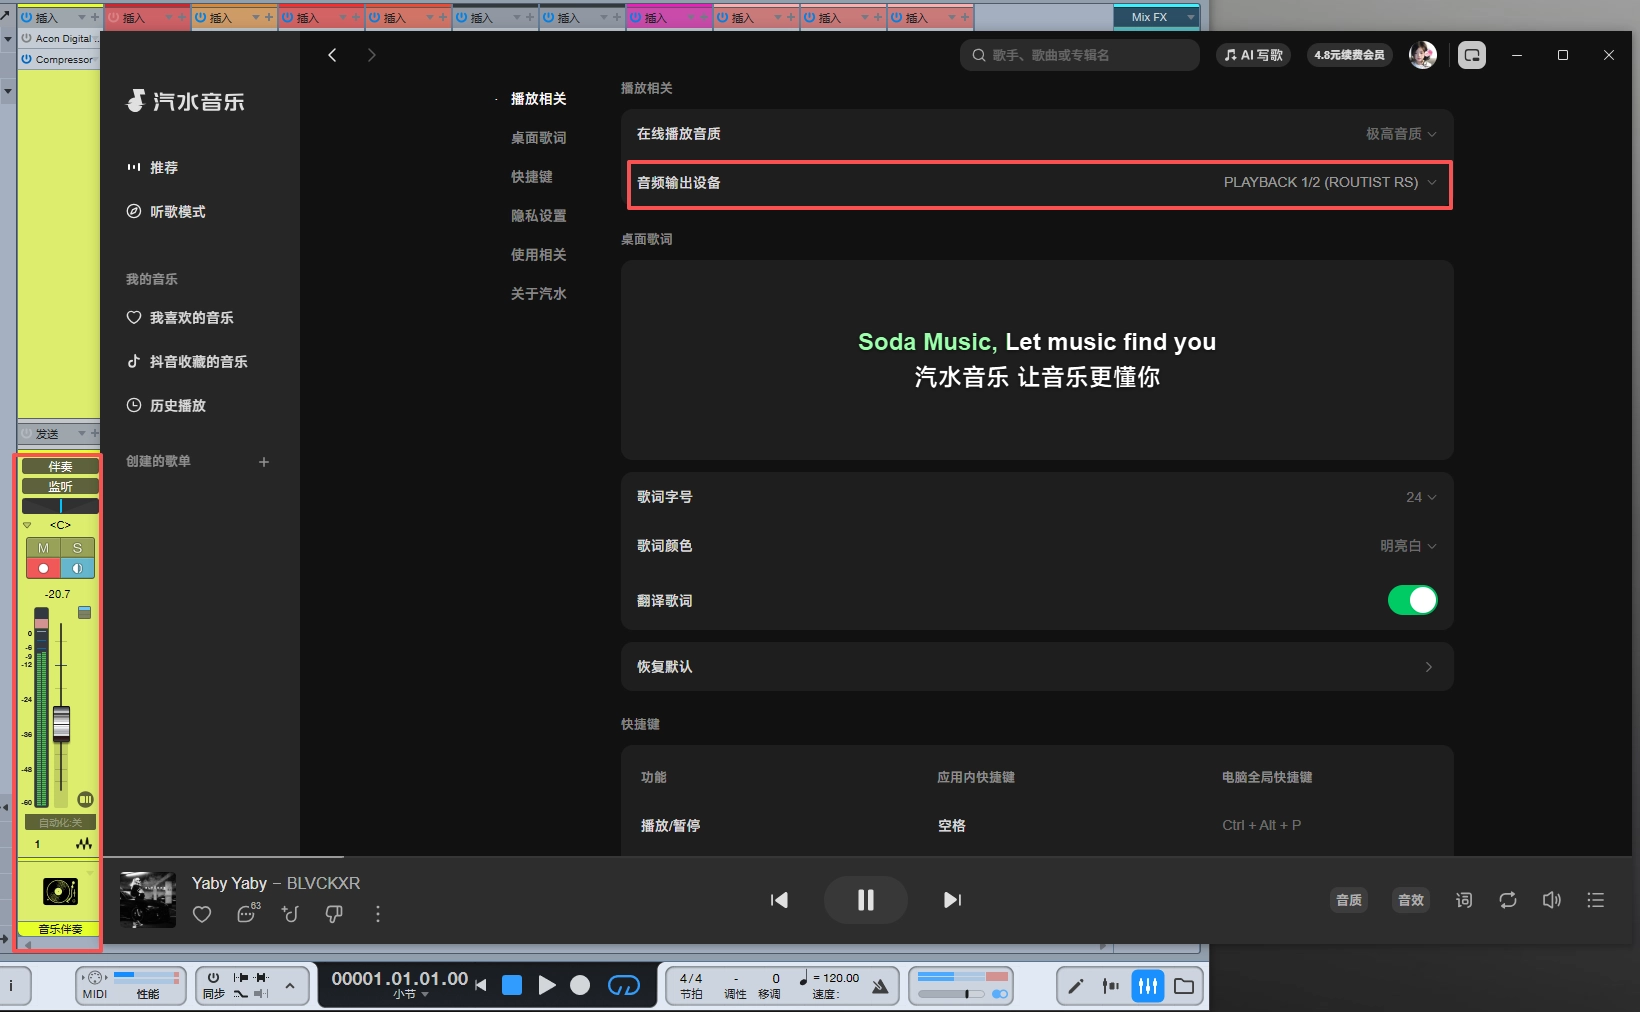Click the AI 写歌 button
The height and width of the screenshot is (1012, 1640).
coord(1254,55)
